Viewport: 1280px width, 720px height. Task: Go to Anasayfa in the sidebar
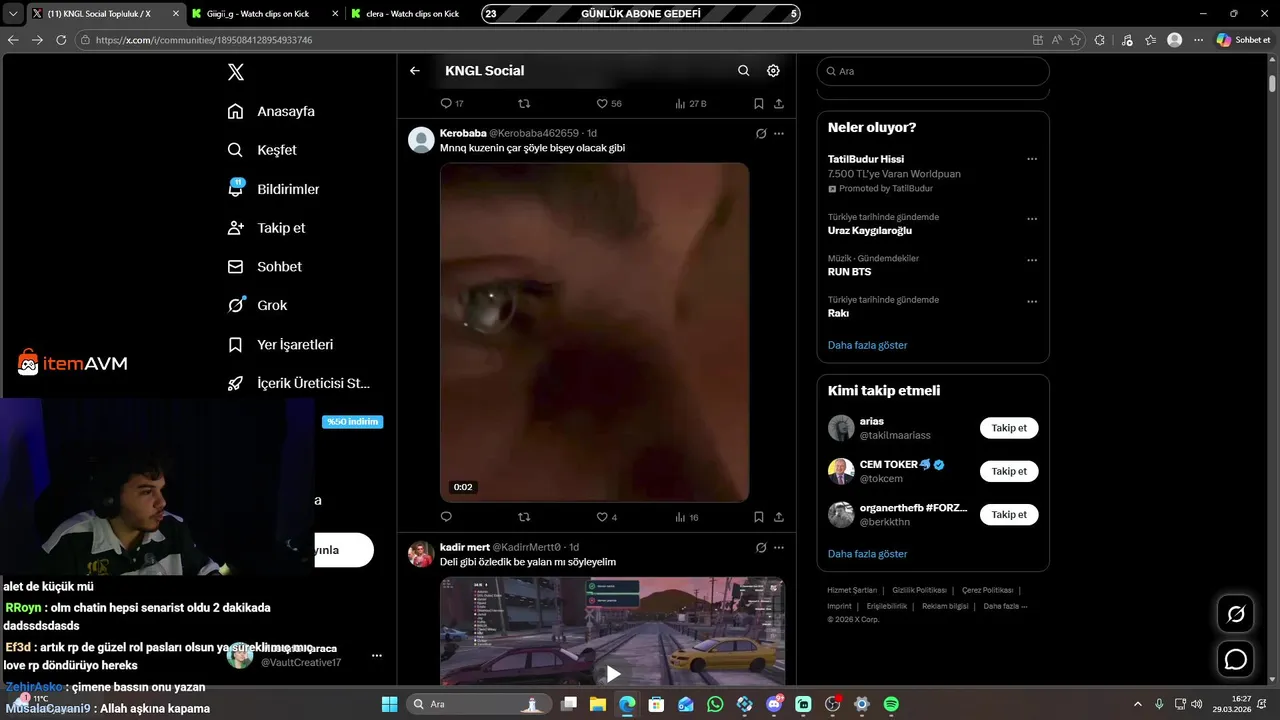point(271,111)
